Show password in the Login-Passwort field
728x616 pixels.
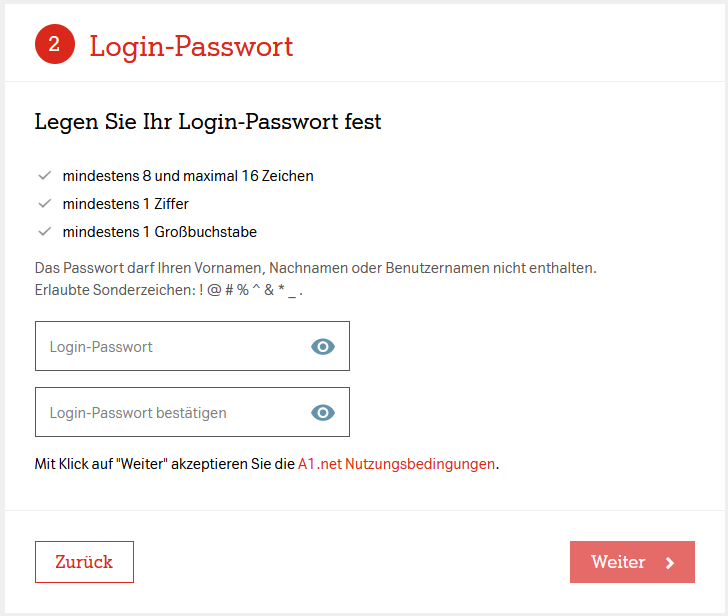pyautogui.click(x=322, y=347)
